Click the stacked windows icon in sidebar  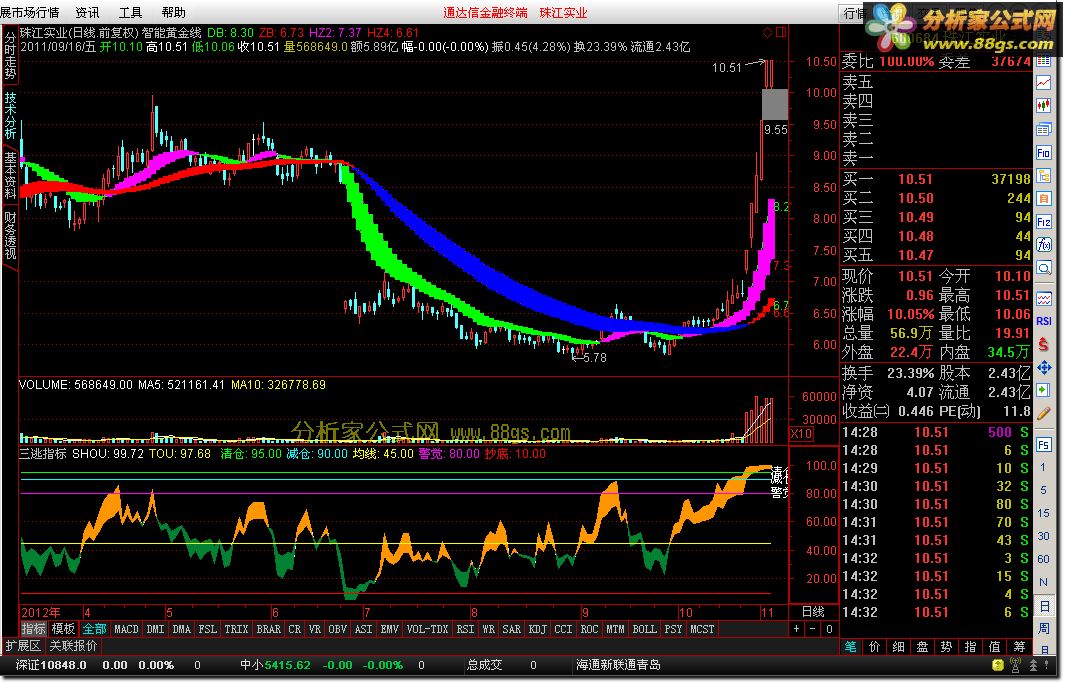point(1043,129)
